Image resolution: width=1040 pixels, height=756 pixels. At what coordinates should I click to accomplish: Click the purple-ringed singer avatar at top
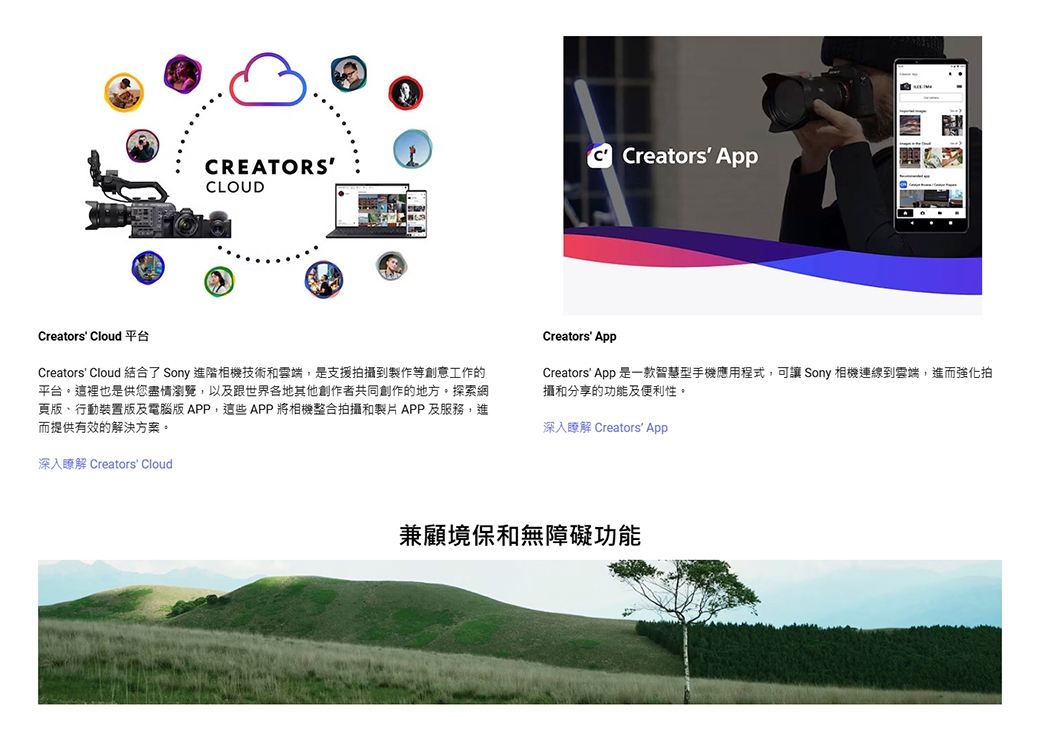182,73
